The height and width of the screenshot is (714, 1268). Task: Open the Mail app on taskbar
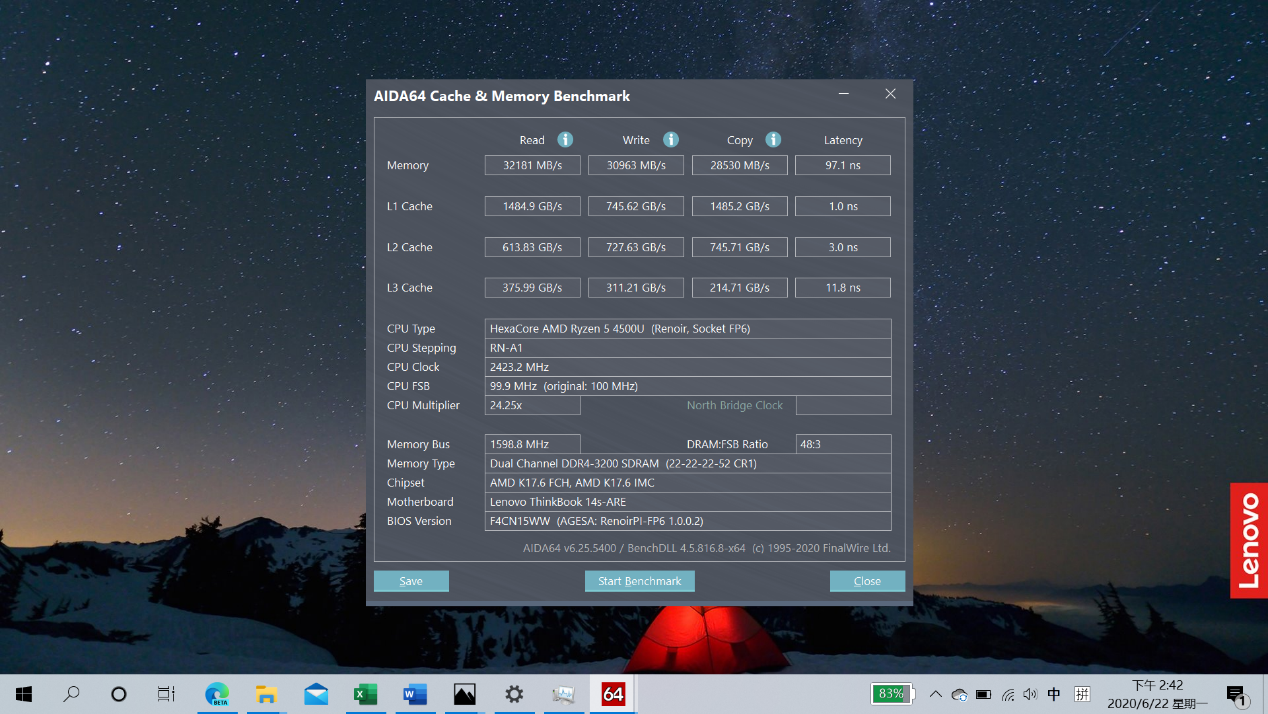point(316,694)
